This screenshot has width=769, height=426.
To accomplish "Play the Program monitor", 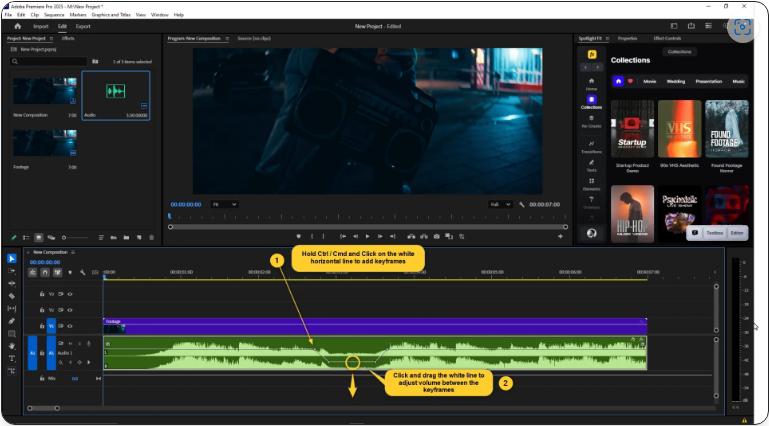I will pos(367,236).
